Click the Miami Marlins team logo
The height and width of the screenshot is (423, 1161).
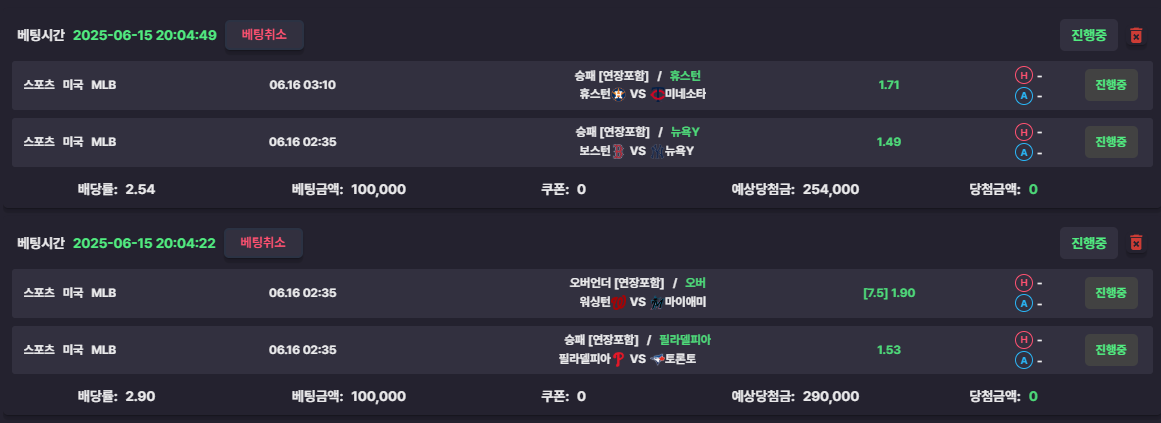[657, 302]
